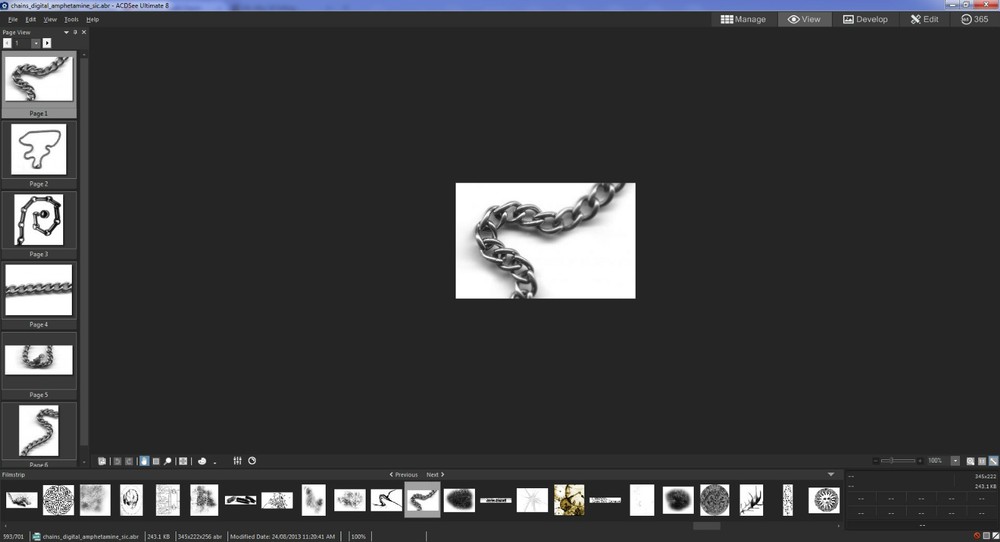Select the Zoom magnifier tool
This screenshot has width=1000, height=542.
(168, 461)
